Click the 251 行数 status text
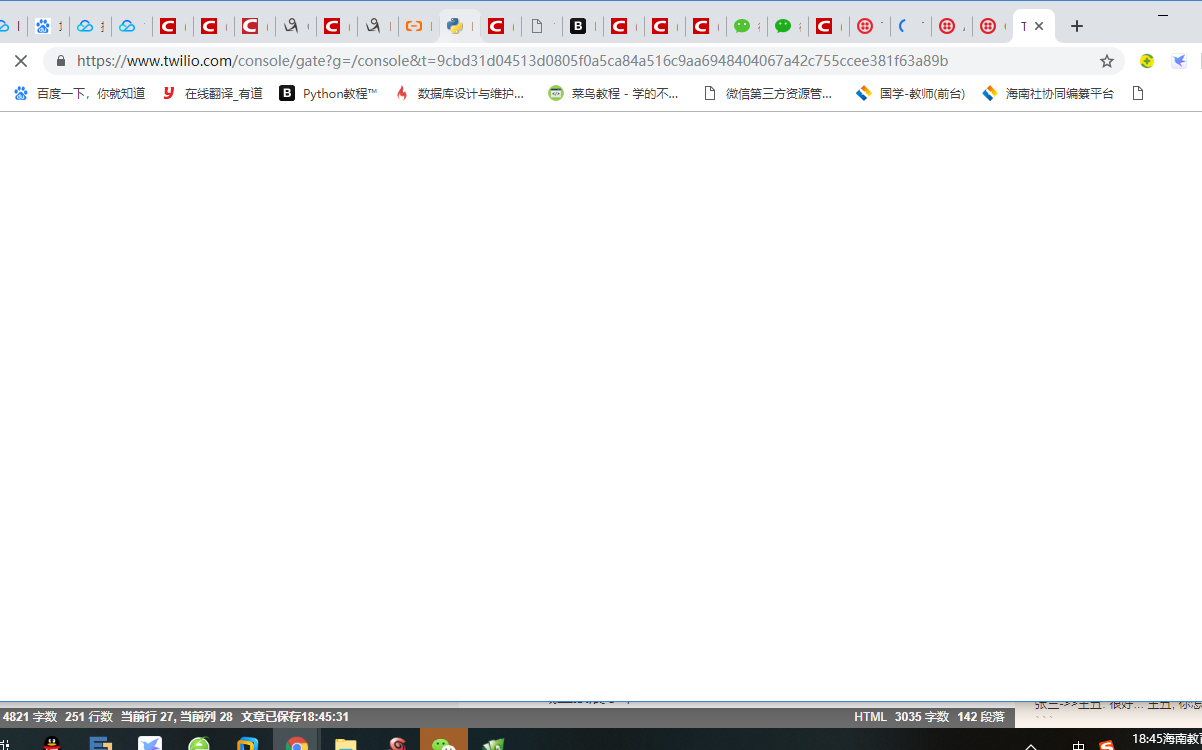This screenshot has width=1202, height=750. 89,717
